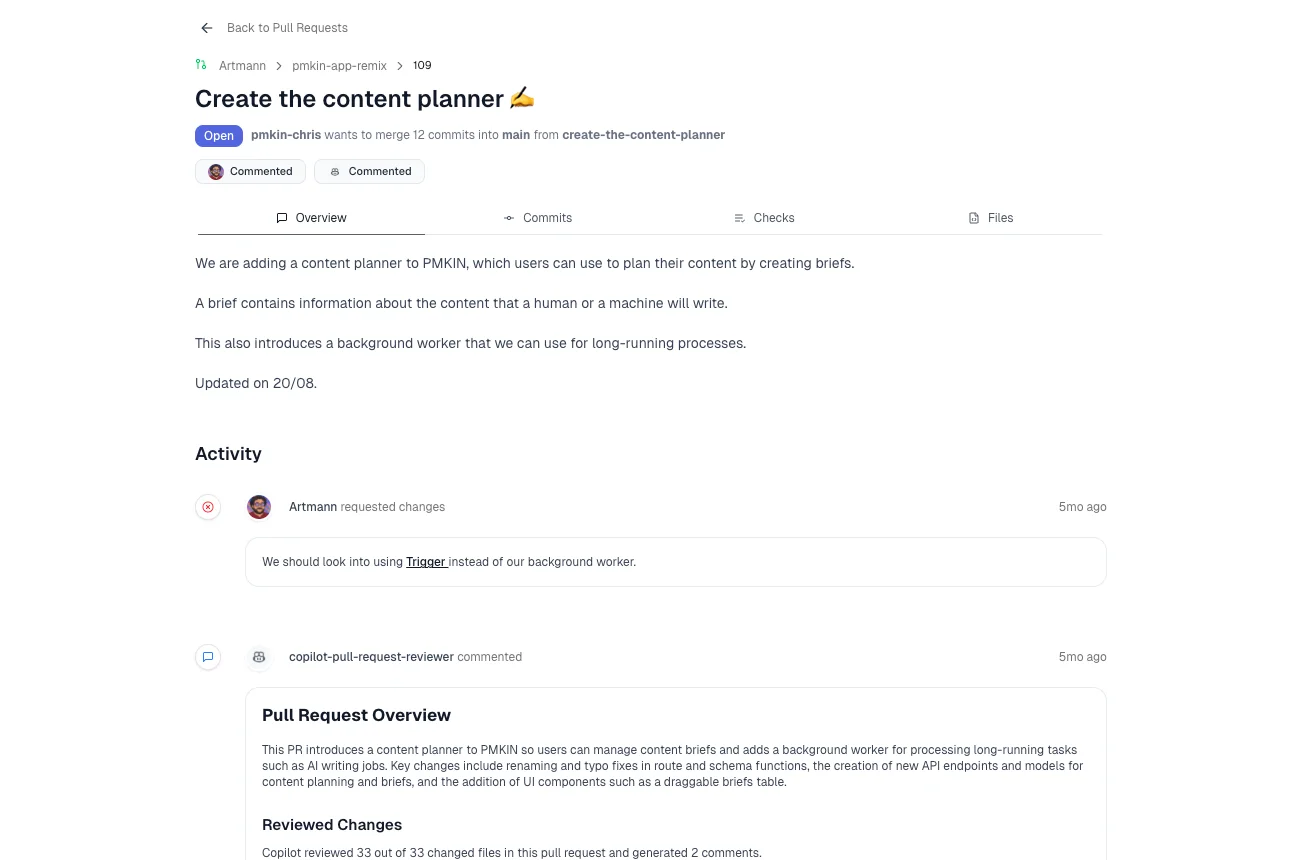Click the back arrow icon
Image resolution: width=1302 pixels, height=860 pixels.
(x=207, y=28)
